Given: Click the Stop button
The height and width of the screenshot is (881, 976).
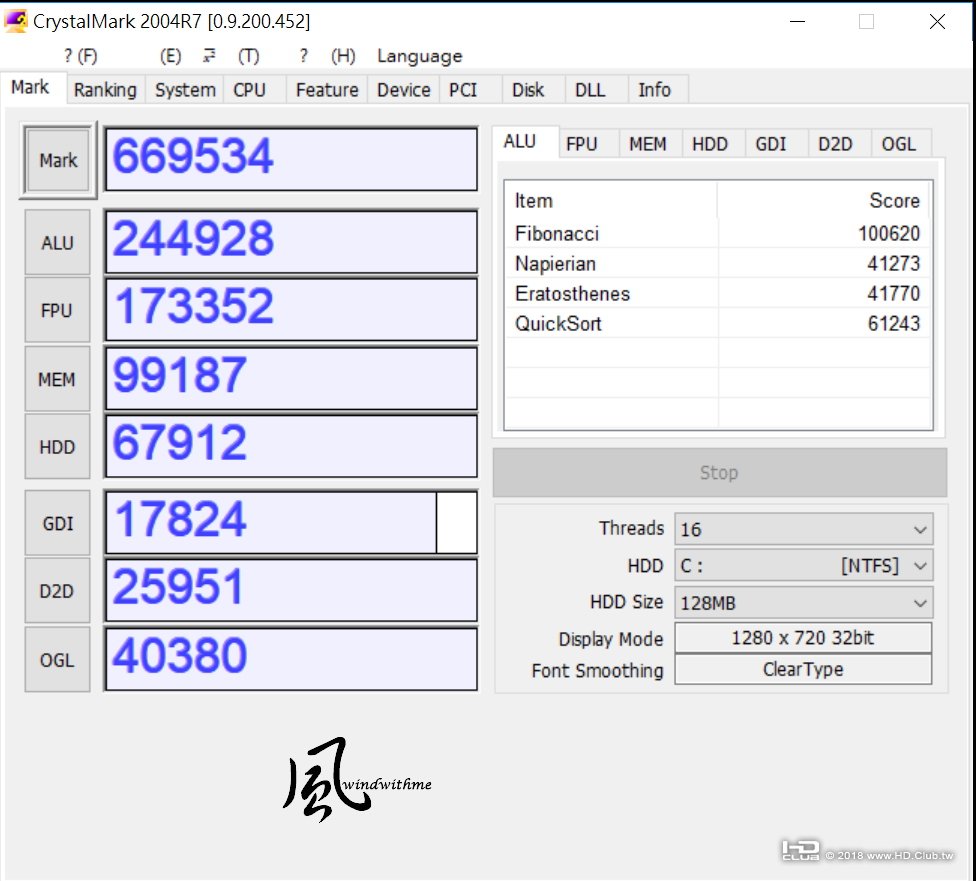Looking at the screenshot, I should pos(720,473).
